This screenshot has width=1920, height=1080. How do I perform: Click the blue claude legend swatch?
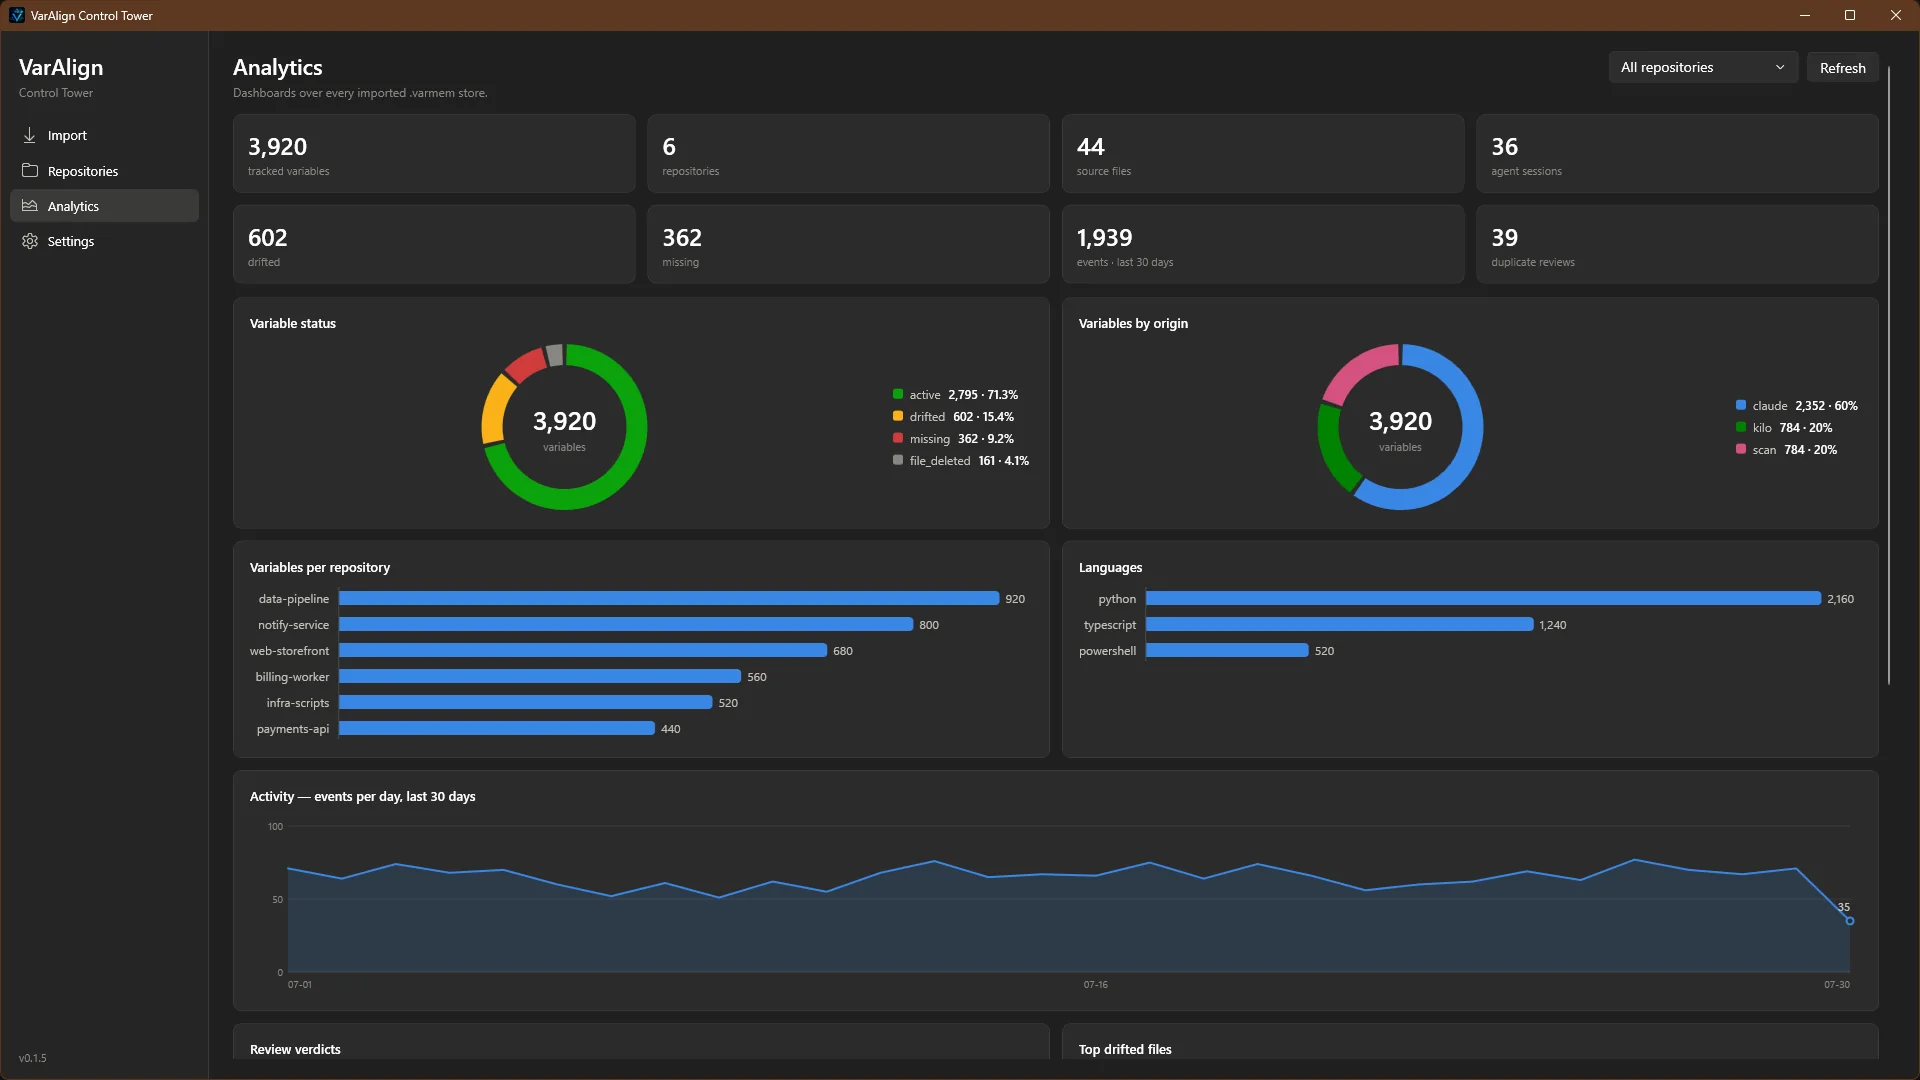[1741, 405]
